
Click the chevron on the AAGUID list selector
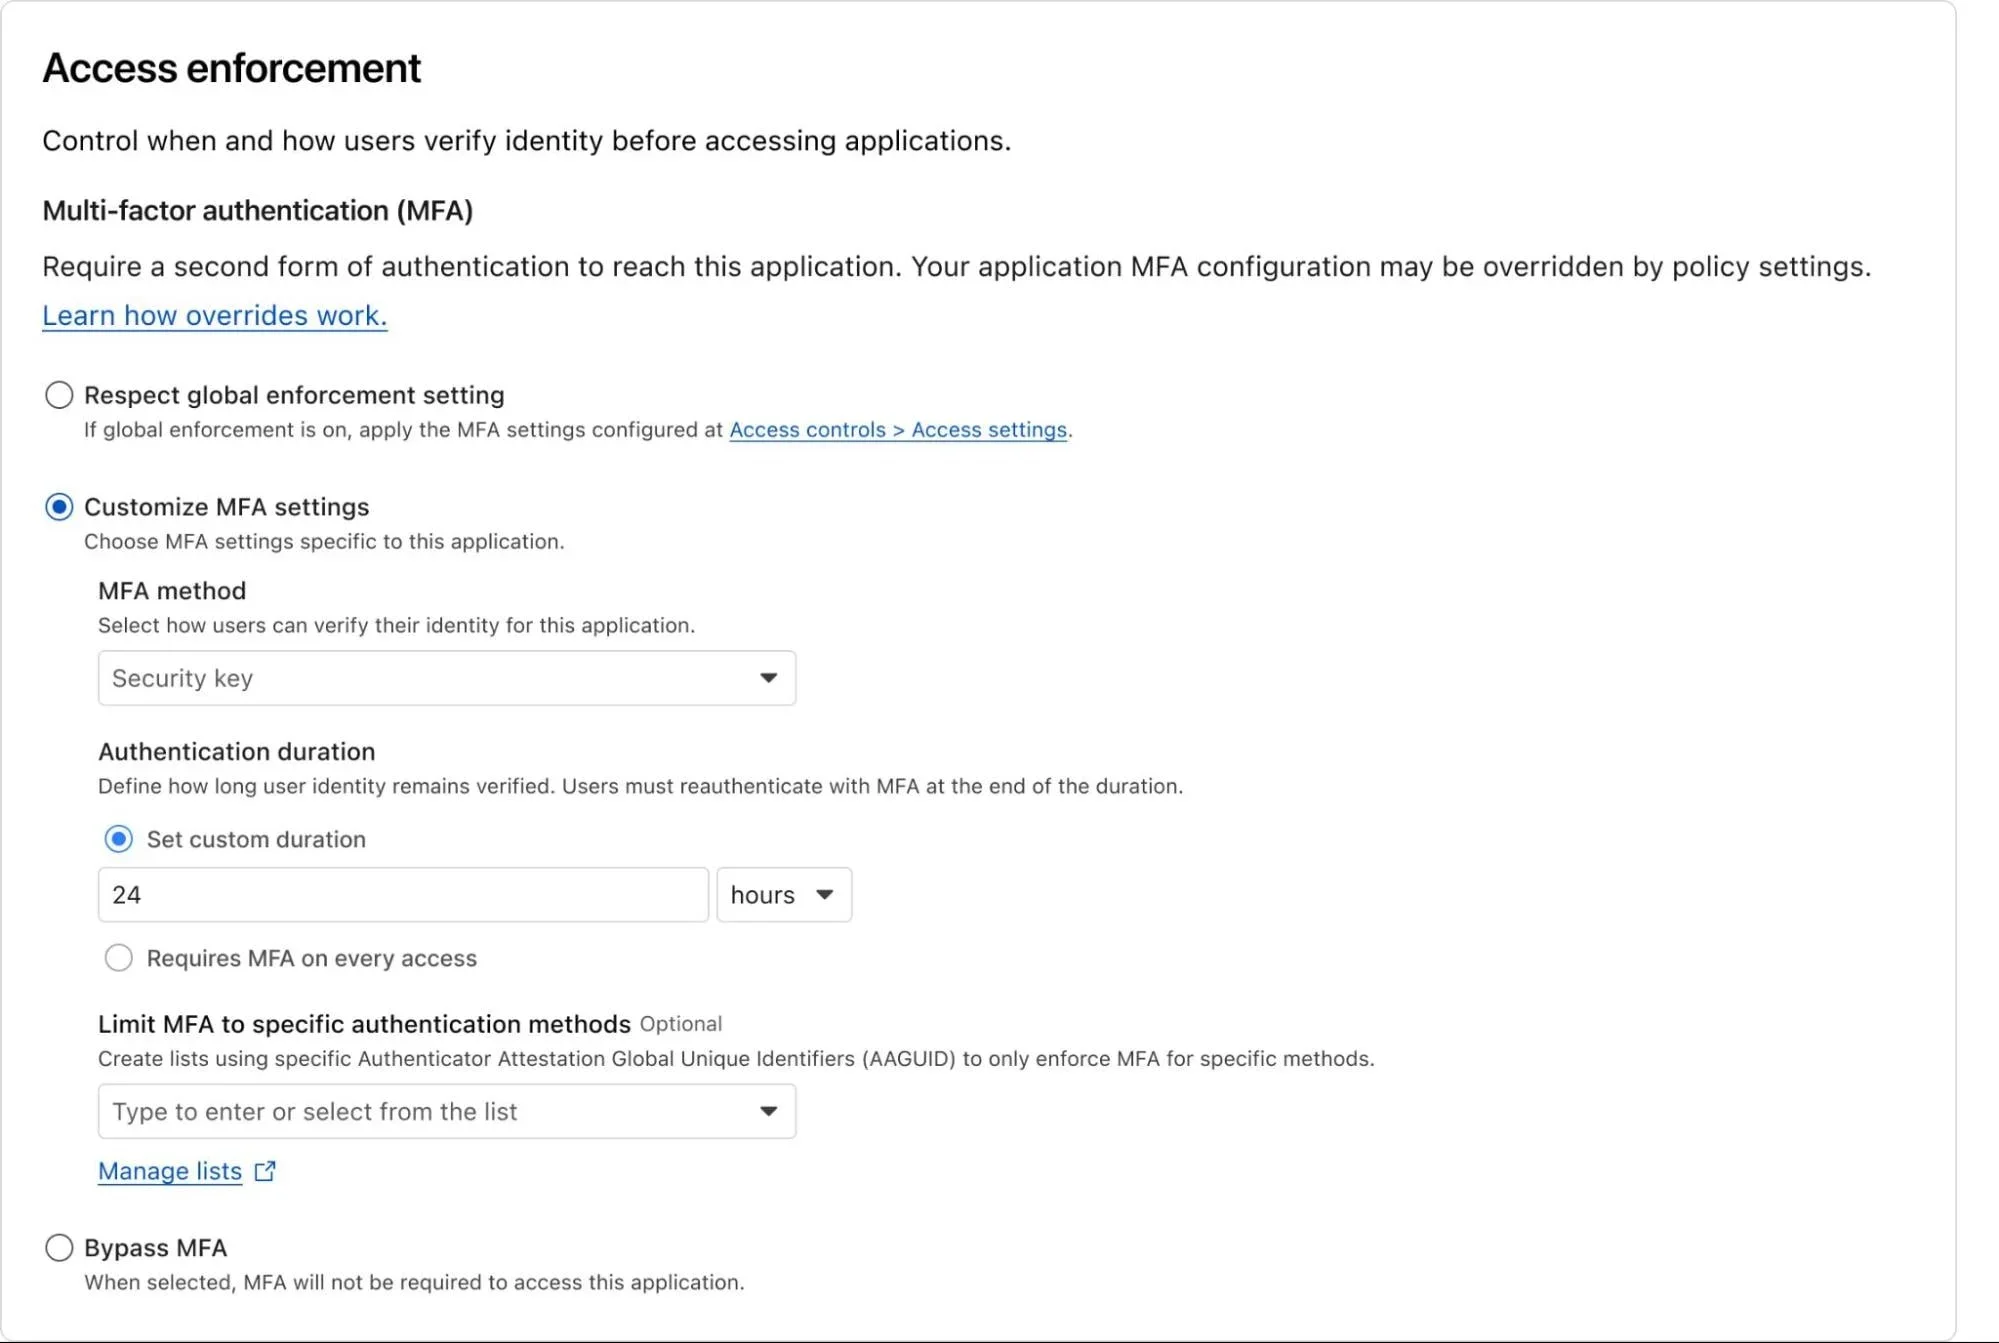(768, 1111)
